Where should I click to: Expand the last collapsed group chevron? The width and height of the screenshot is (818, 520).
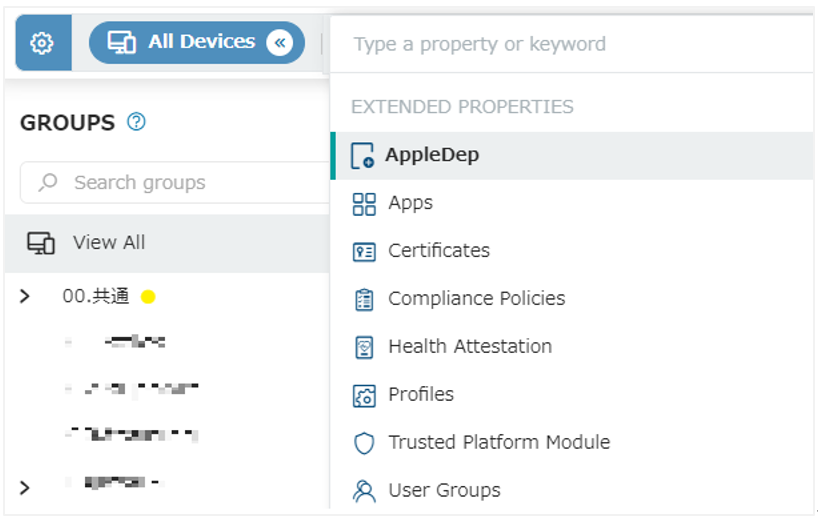[x=26, y=487]
